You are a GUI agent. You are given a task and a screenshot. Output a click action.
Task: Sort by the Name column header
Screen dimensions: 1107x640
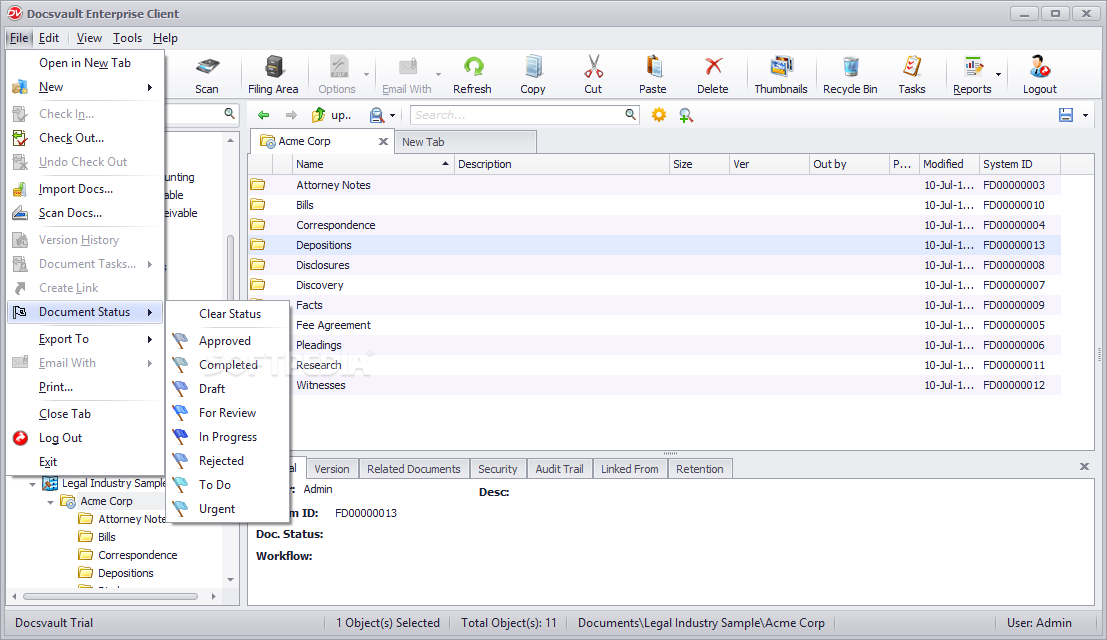point(373,164)
